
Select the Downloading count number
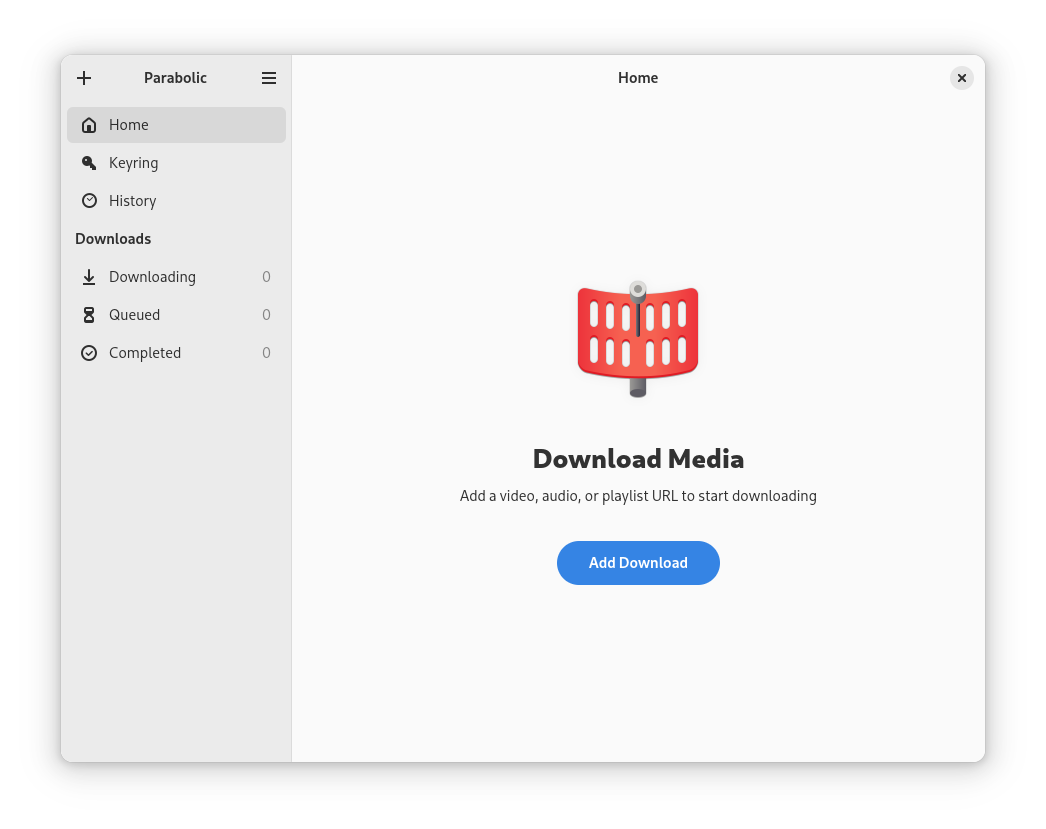(x=266, y=277)
